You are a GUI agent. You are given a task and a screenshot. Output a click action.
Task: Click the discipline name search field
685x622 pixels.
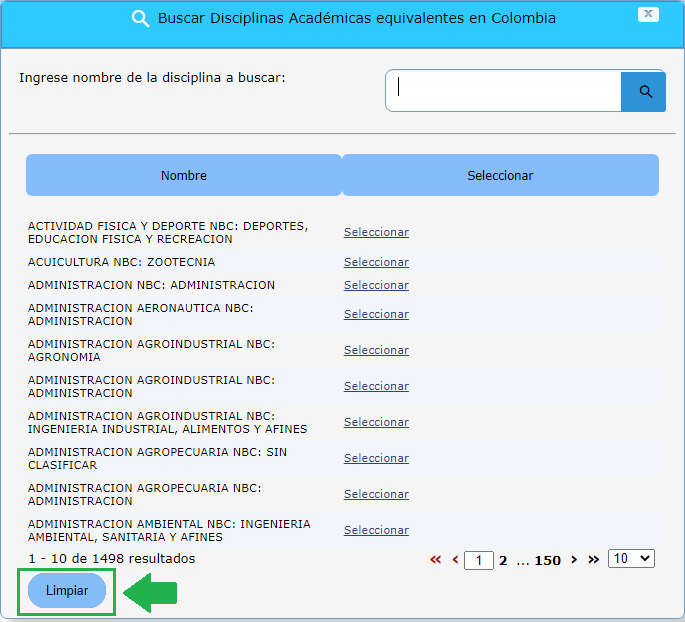(504, 91)
